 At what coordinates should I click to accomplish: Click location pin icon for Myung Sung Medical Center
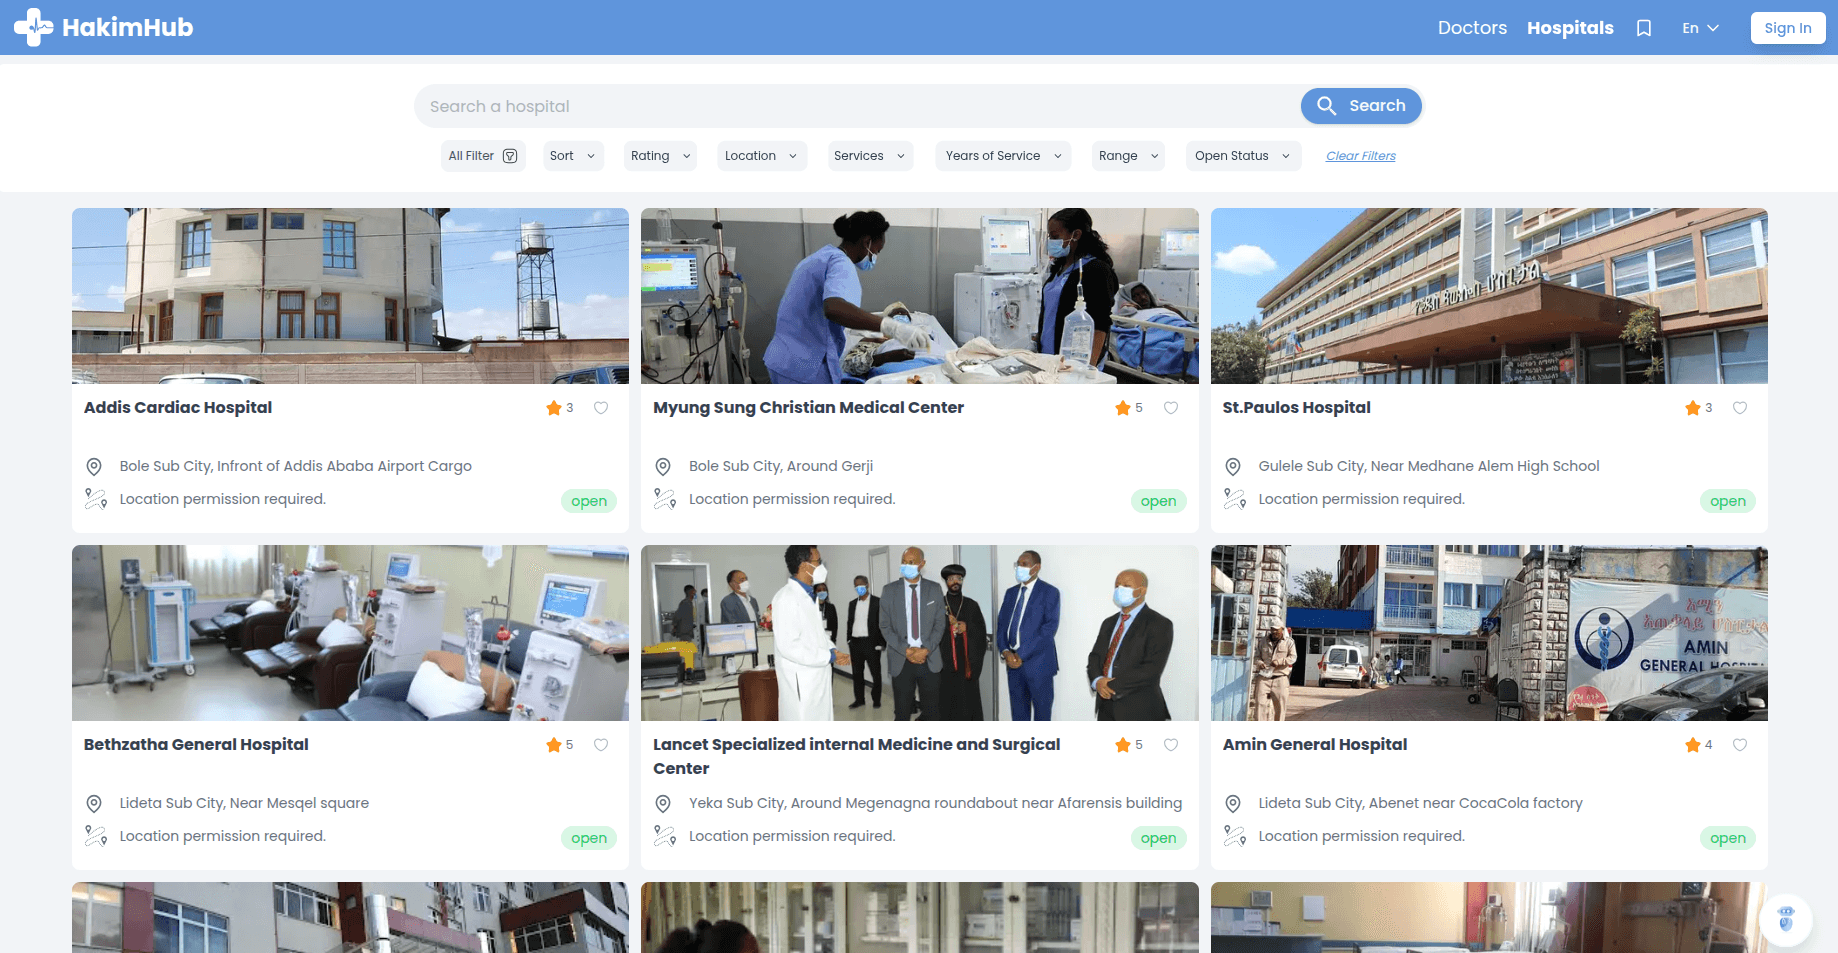pyautogui.click(x=663, y=467)
